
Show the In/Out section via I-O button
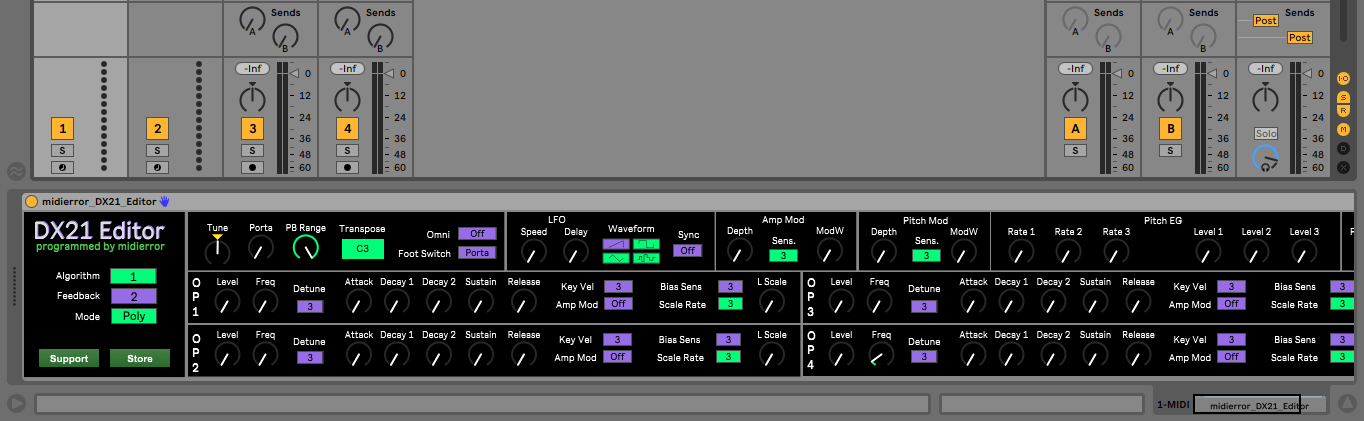point(1344,78)
